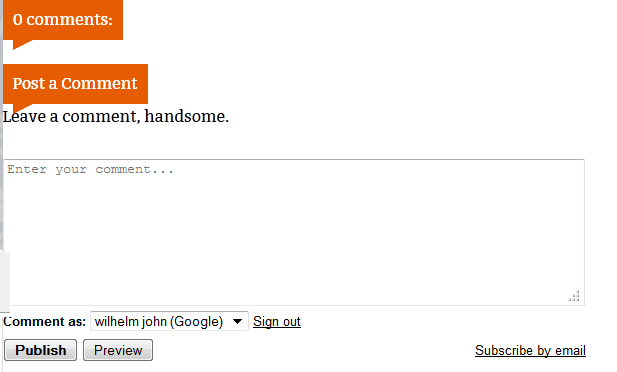Viewport: 617px width, 372px height.
Task: Click the Publish button
Action: [x=41, y=350]
